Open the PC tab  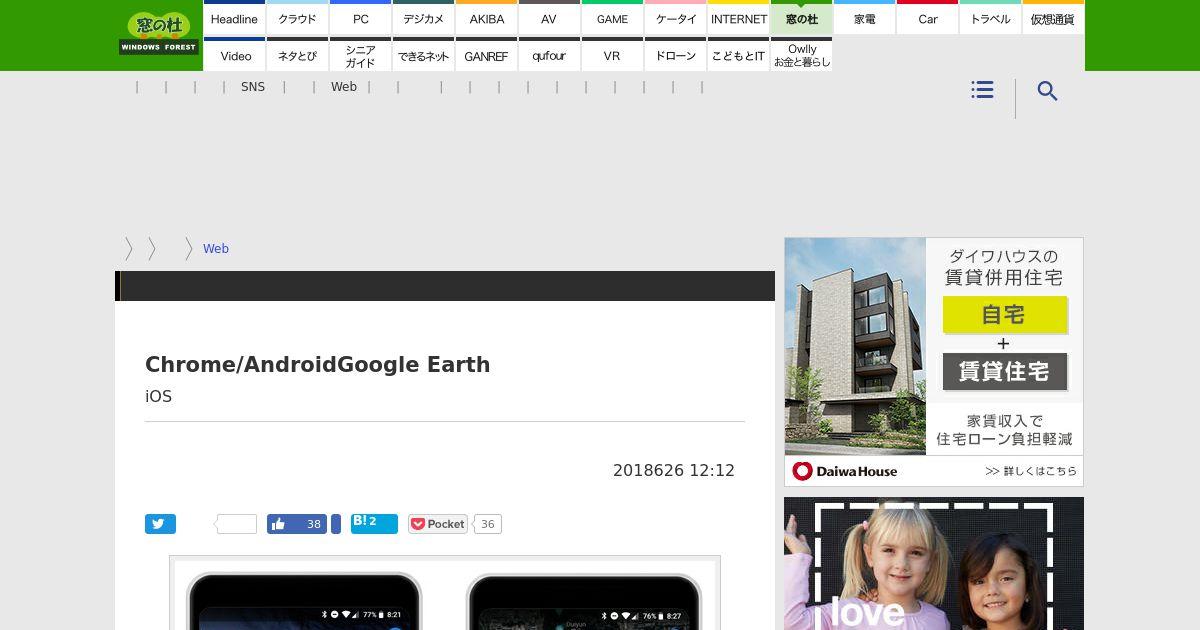tap(361, 19)
